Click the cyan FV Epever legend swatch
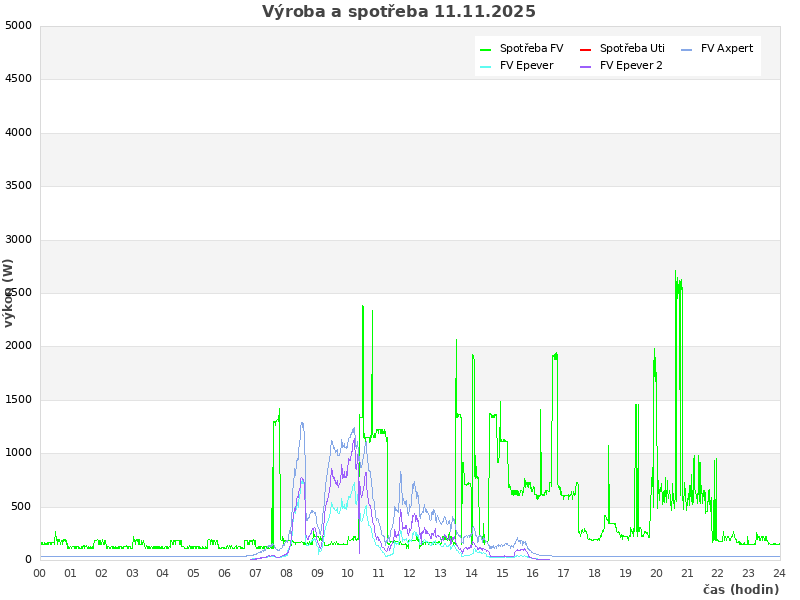 [x=486, y=66]
